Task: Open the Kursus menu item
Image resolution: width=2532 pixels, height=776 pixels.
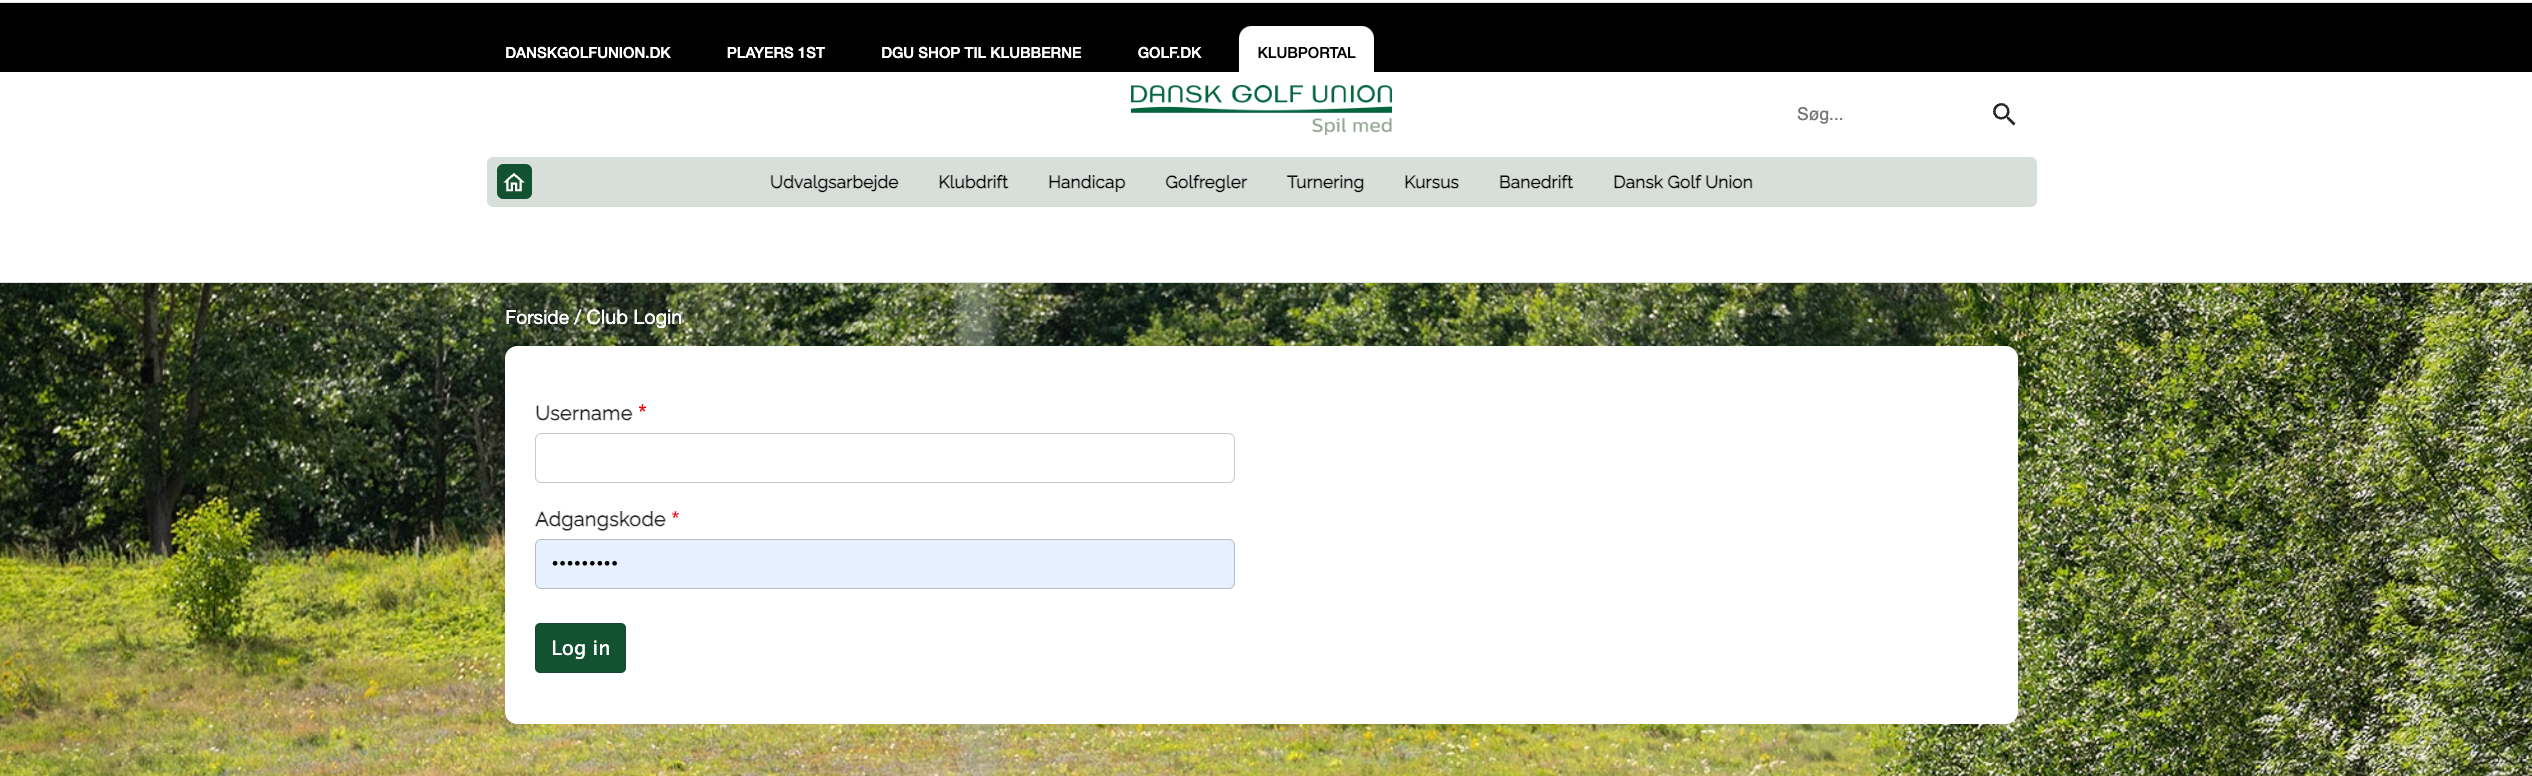Action: click(1430, 182)
